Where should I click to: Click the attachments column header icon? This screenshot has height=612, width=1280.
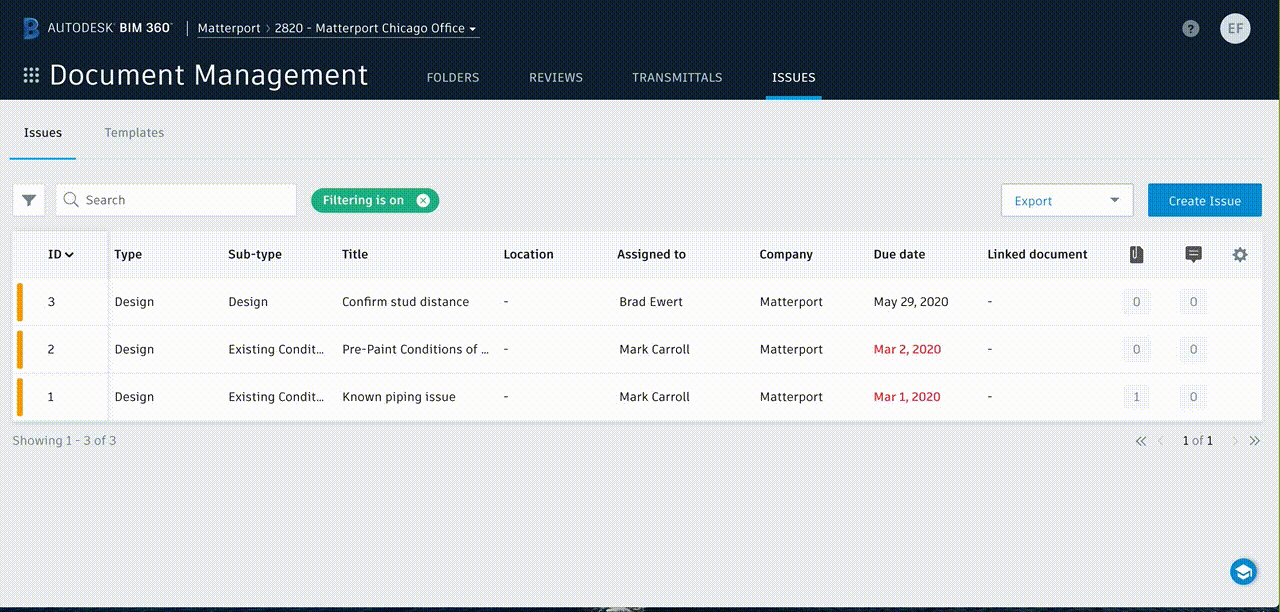coord(1136,255)
